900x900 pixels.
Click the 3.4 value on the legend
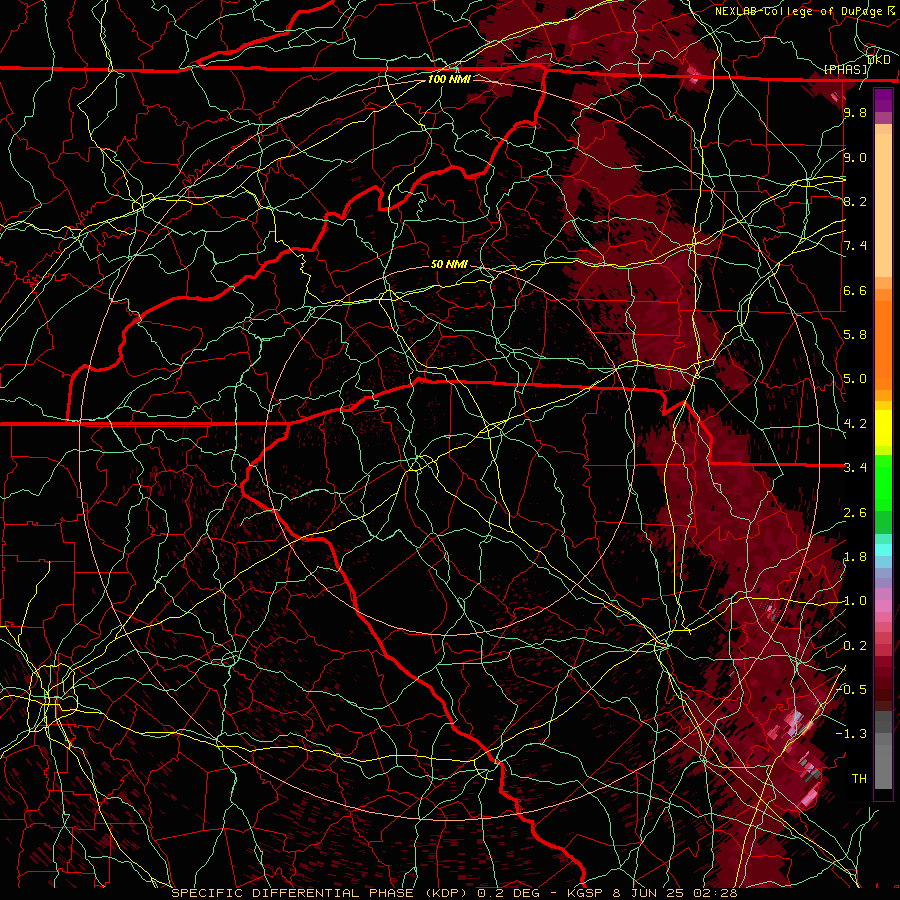tap(855, 468)
